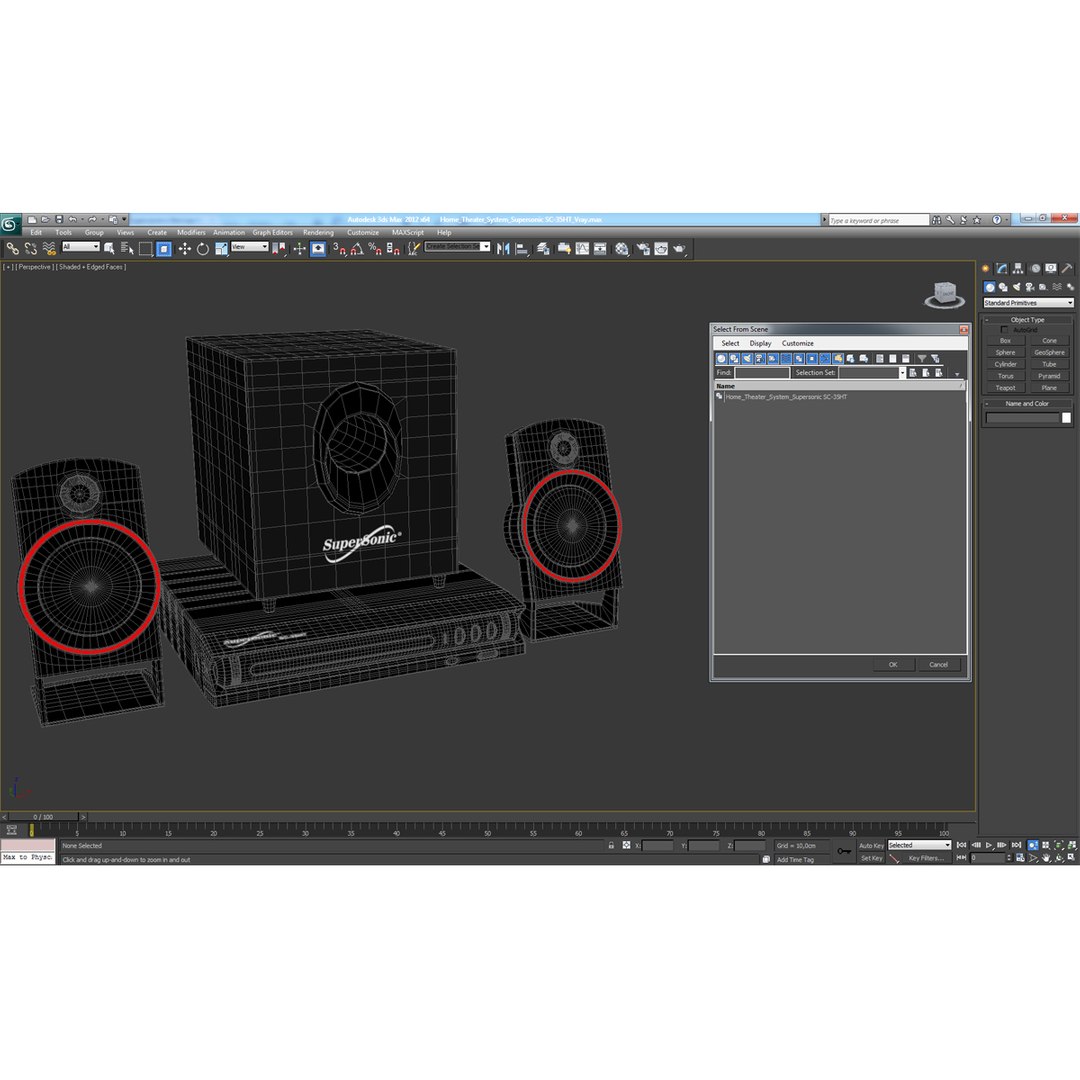1080x1080 pixels.
Task: Click the Set Key button
Action: pos(871,858)
